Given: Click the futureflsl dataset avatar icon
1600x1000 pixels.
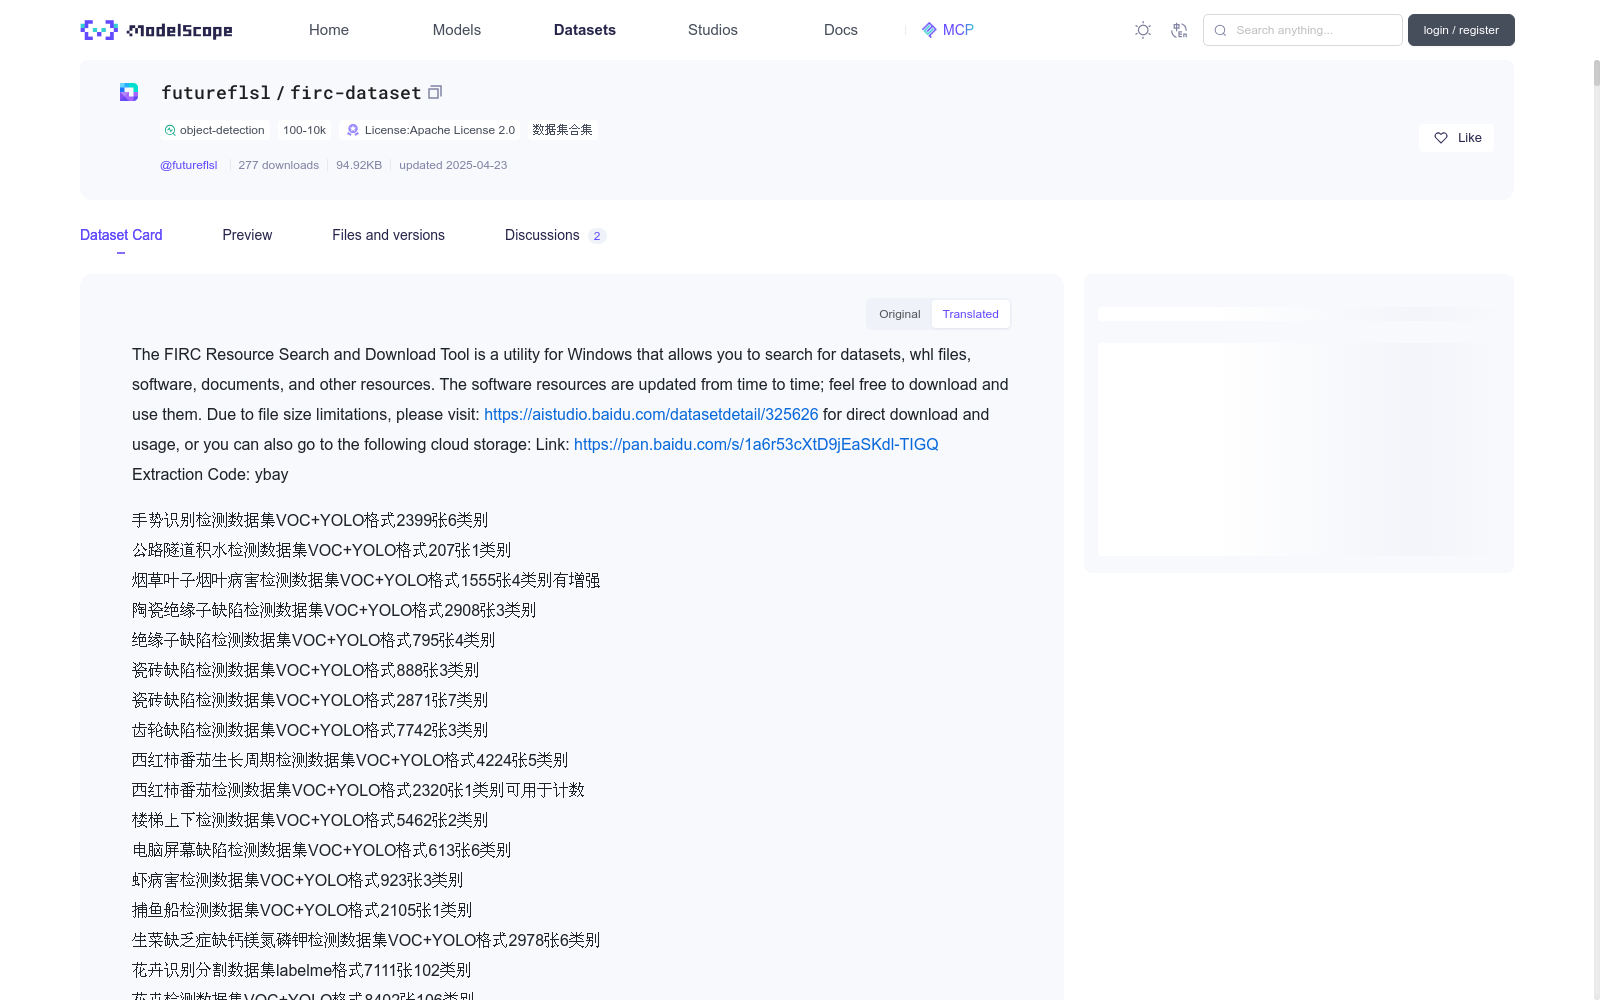Looking at the screenshot, I should point(129,92).
